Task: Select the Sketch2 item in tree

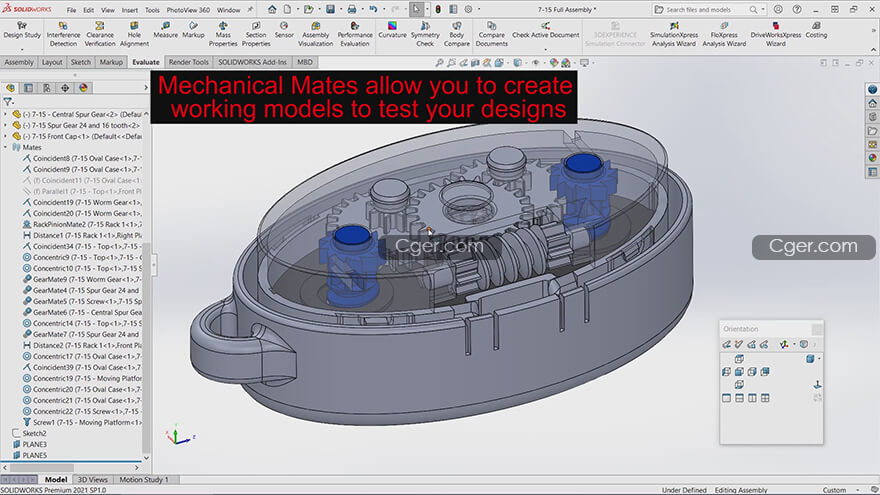Action: pyautogui.click(x=29, y=433)
